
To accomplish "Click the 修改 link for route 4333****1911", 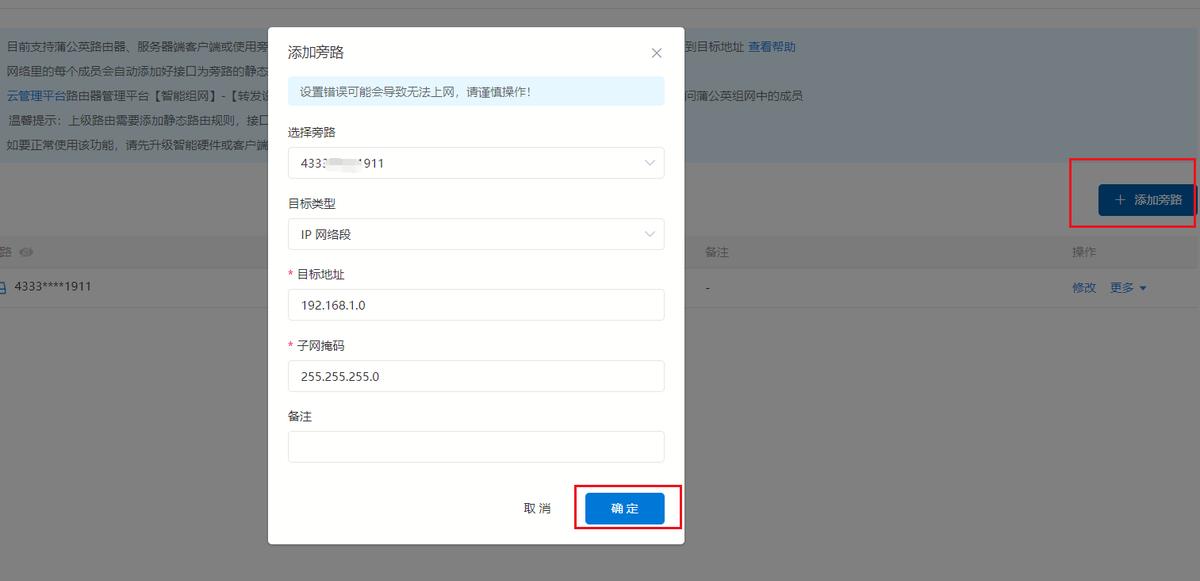I will click(1084, 287).
